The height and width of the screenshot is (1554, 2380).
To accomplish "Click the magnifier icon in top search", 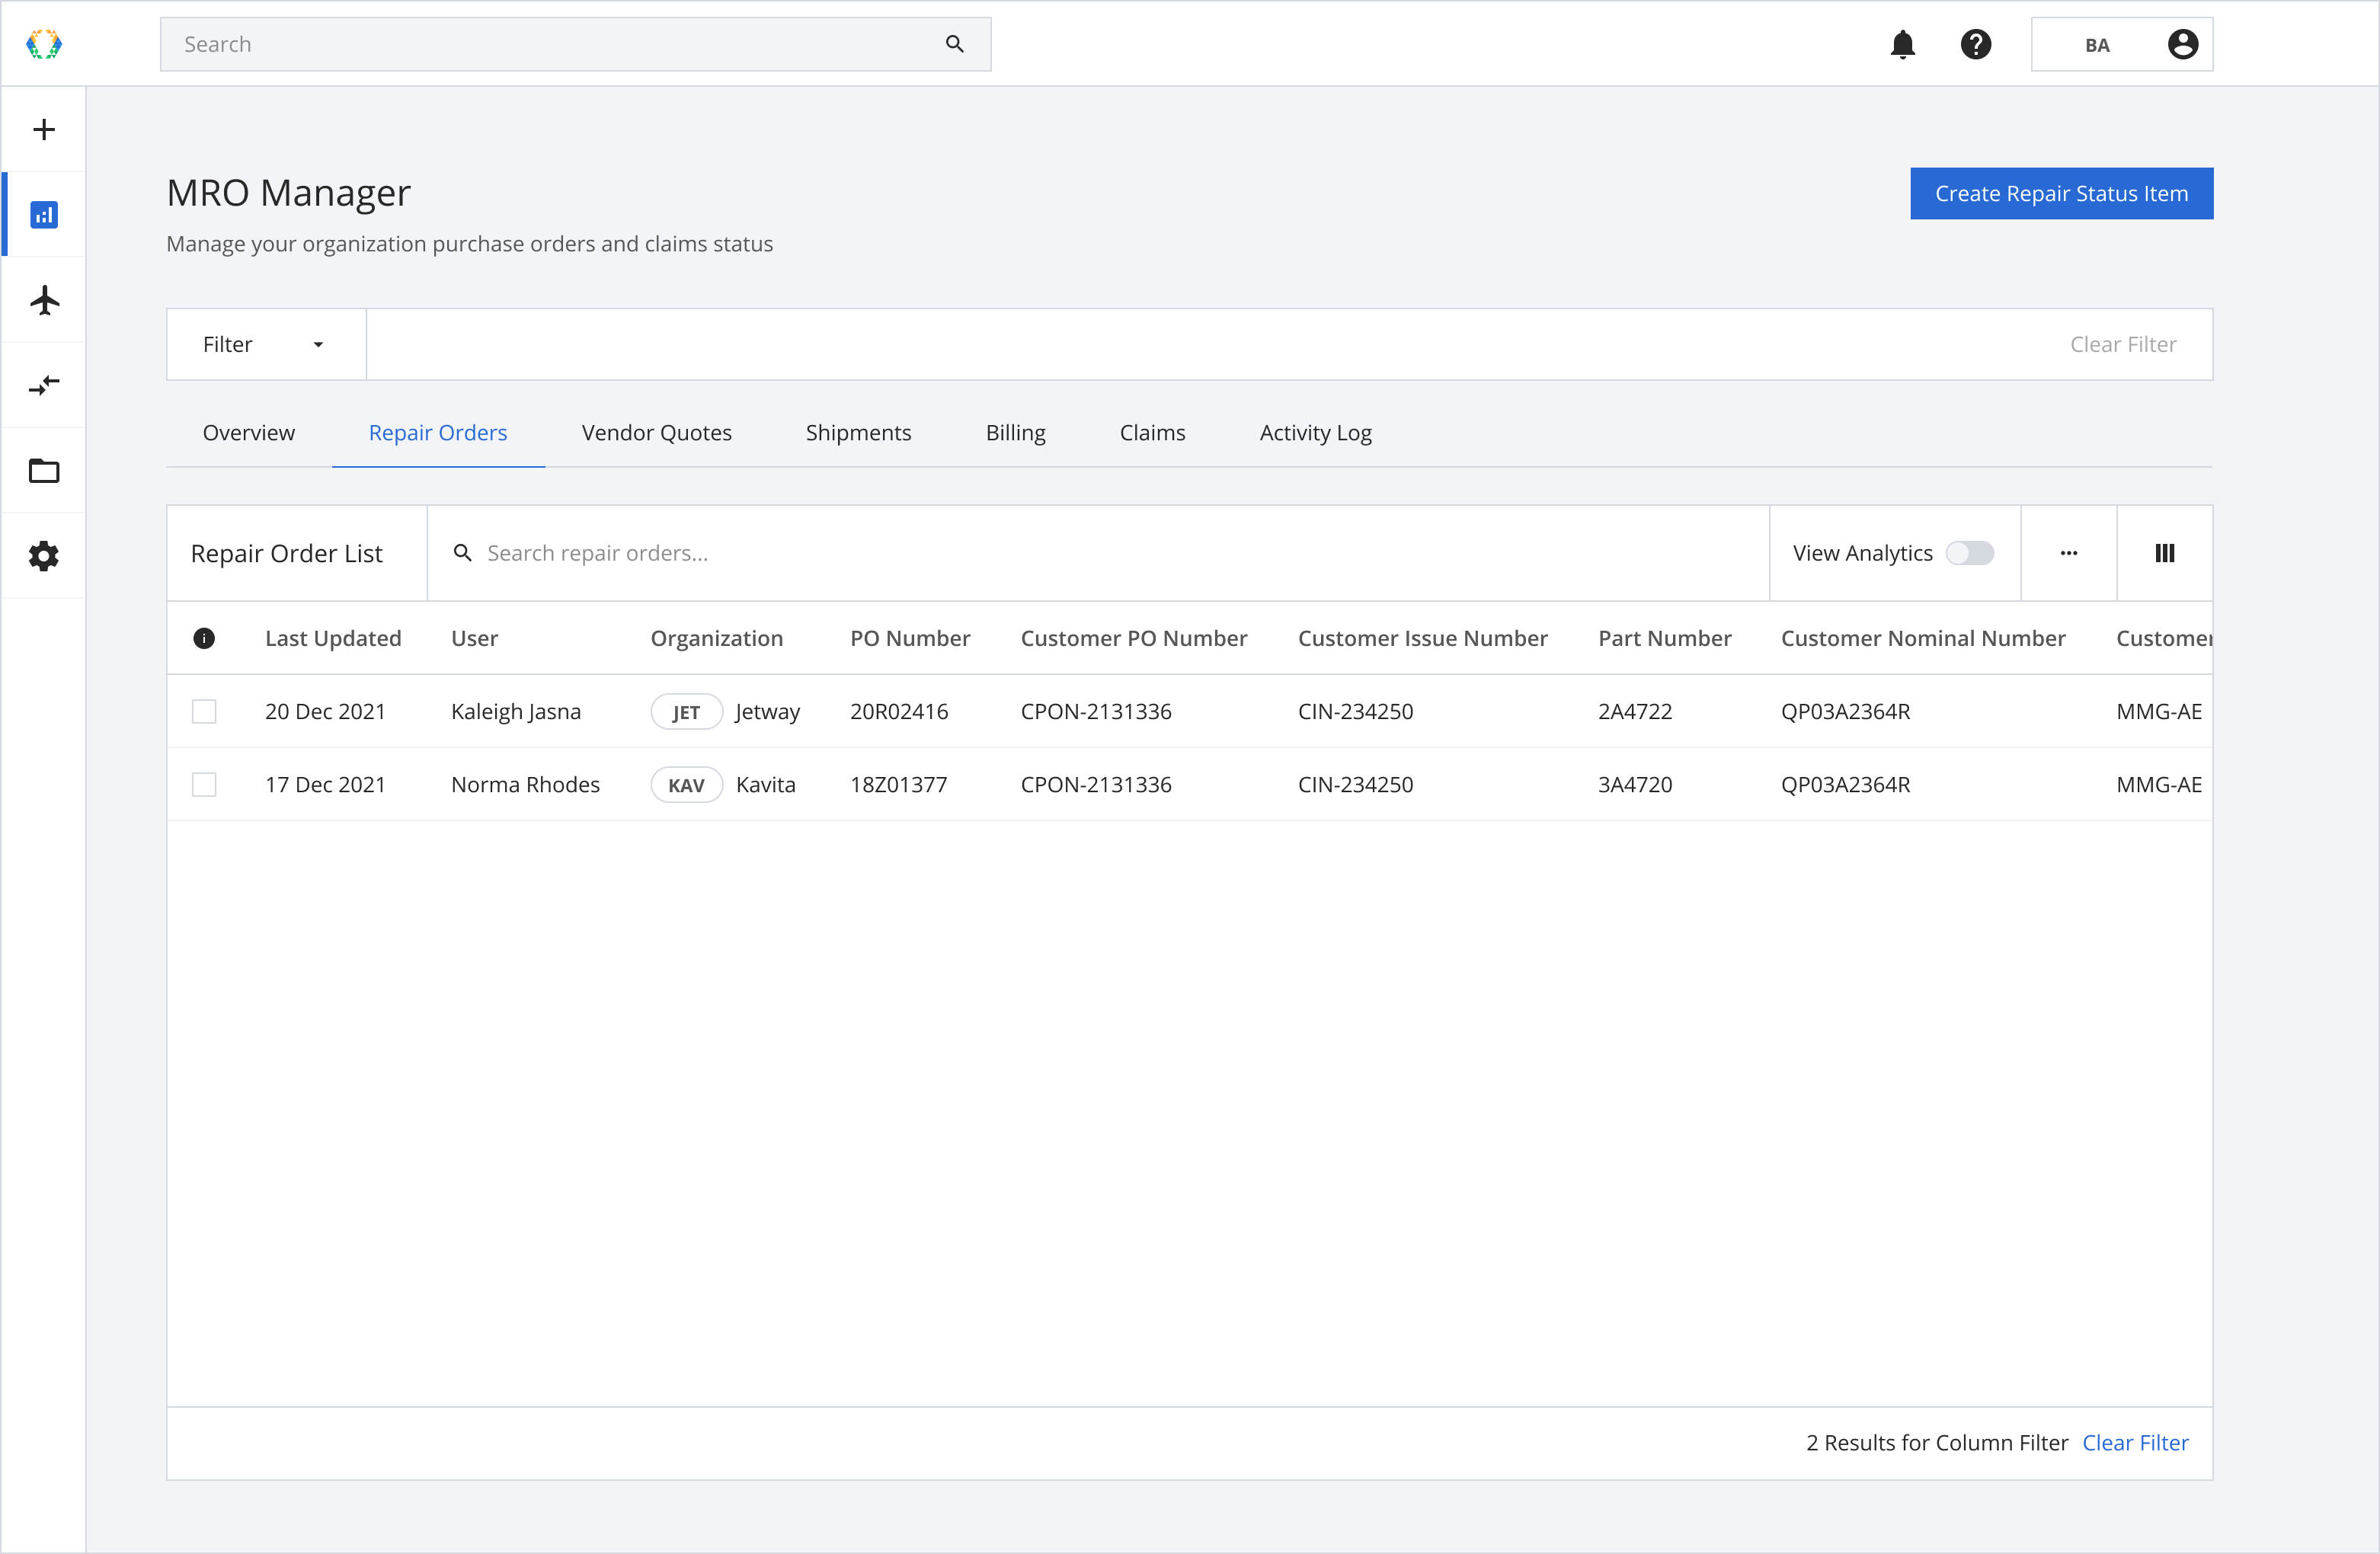I will 955,44.
